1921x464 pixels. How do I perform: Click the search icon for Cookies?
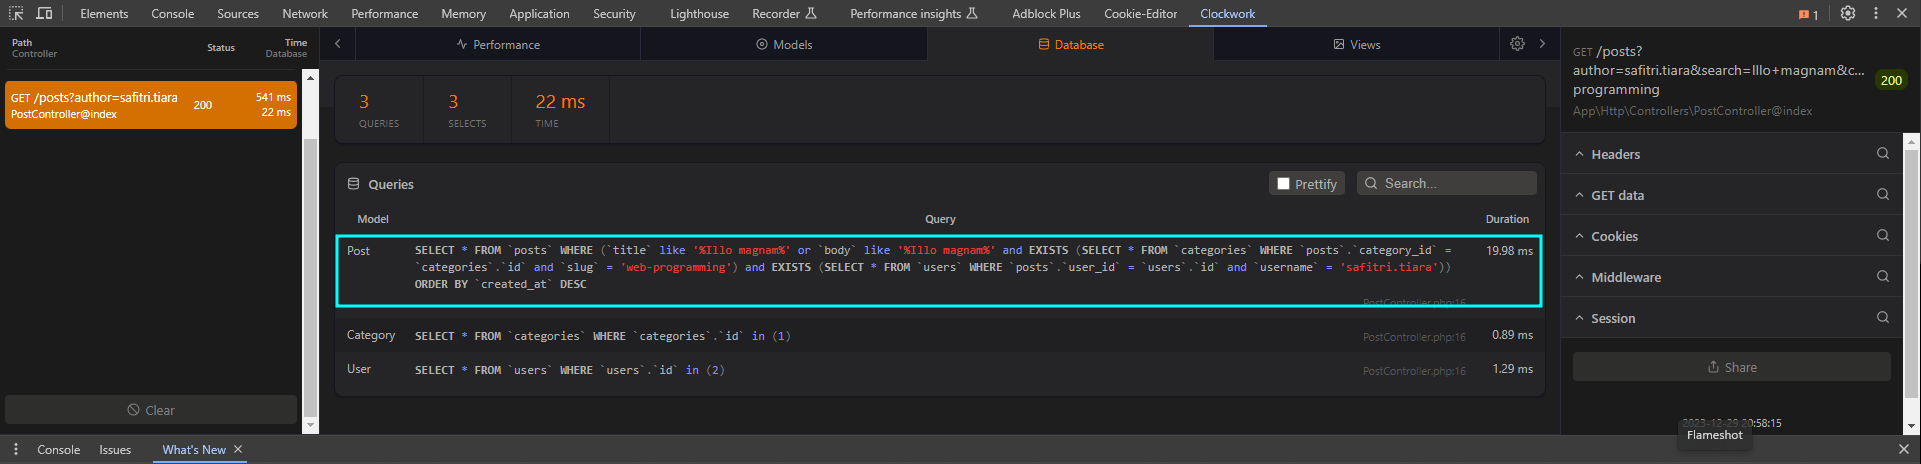(x=1883, y=236)
